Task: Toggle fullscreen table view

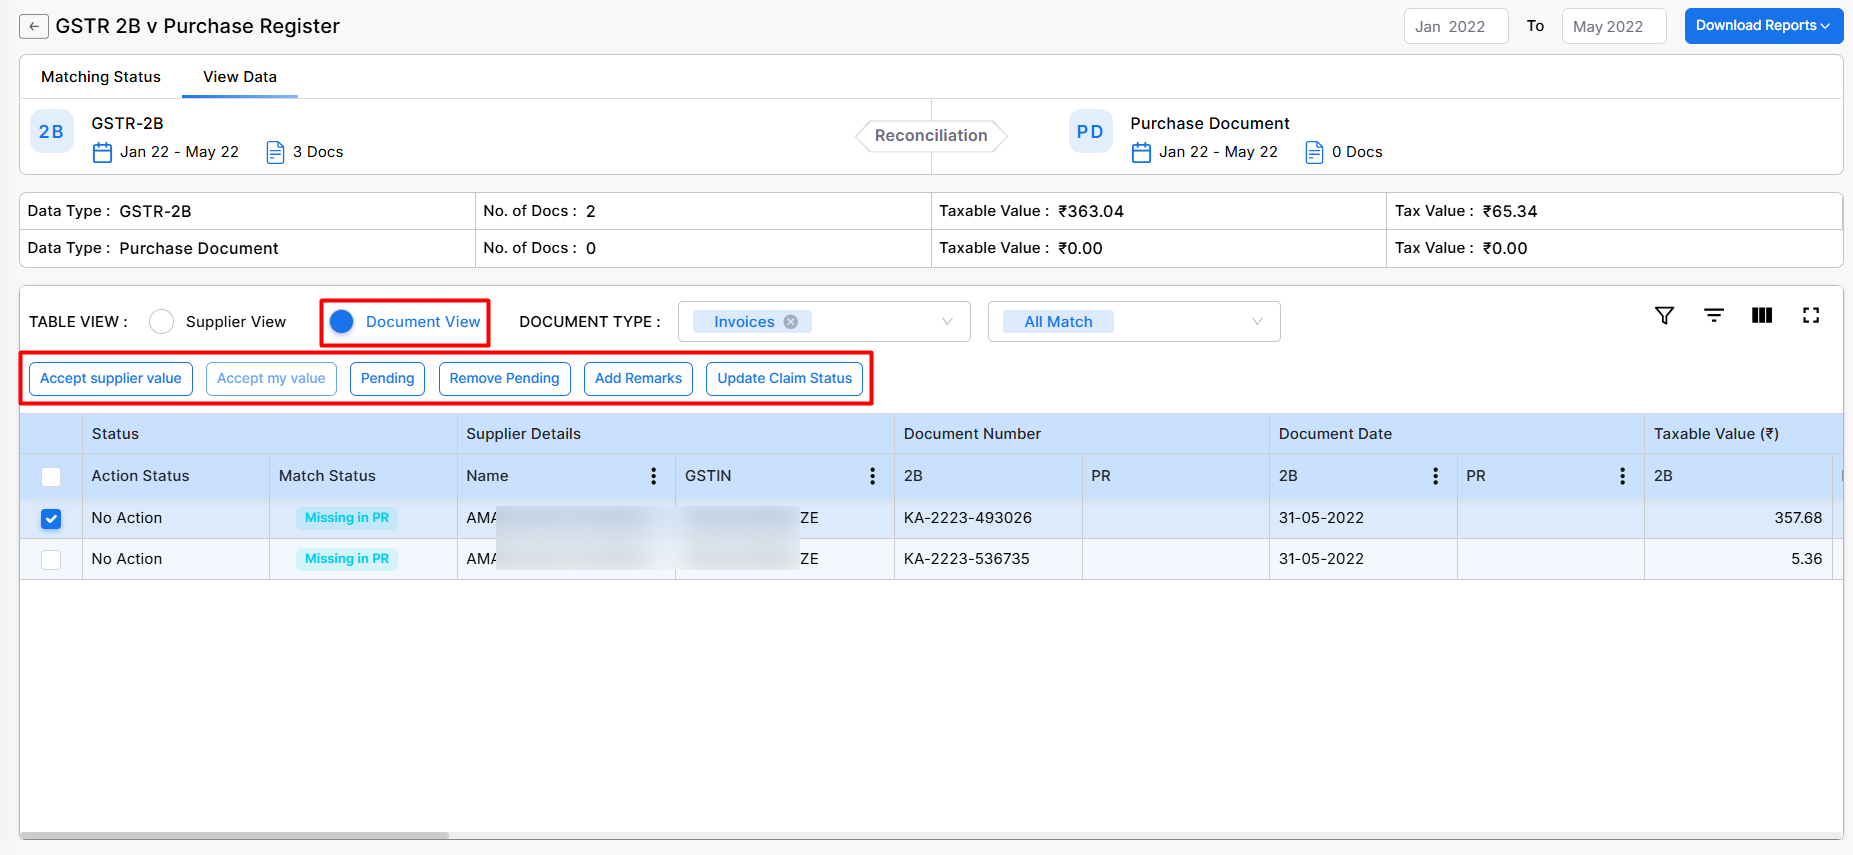Action: tap(1811, 316)
